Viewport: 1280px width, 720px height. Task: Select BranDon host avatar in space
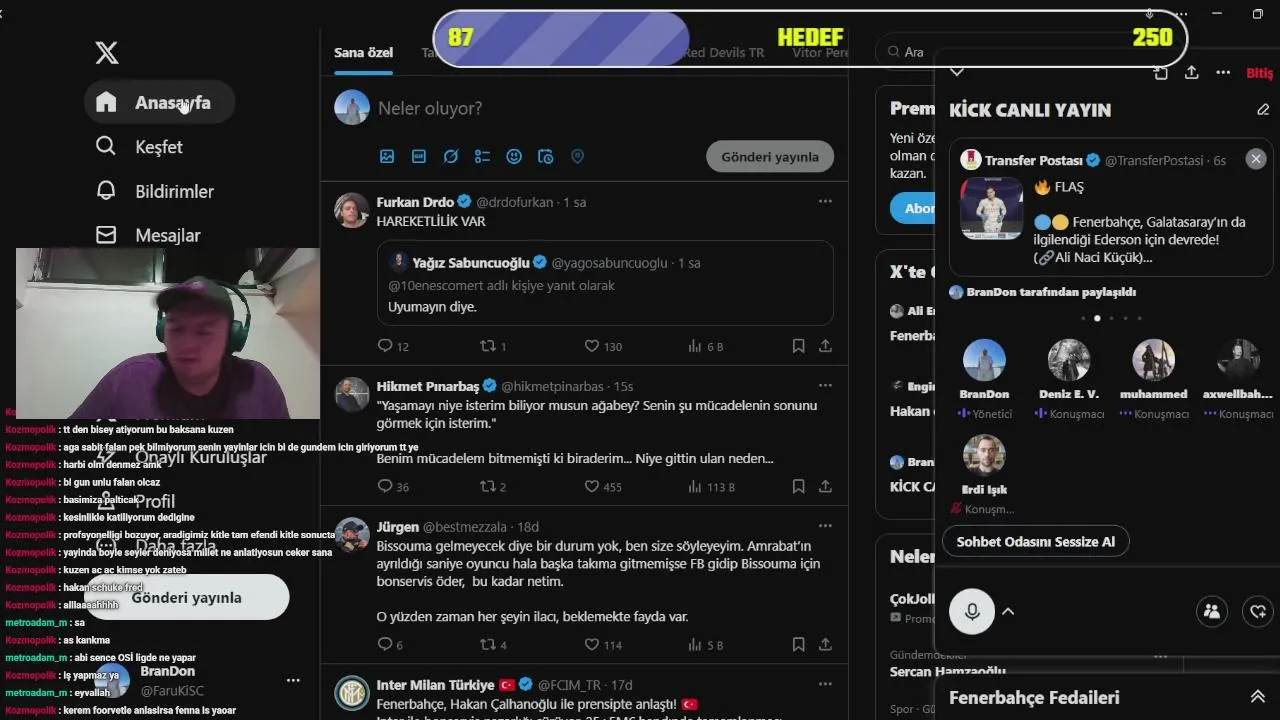pos(984,360)
